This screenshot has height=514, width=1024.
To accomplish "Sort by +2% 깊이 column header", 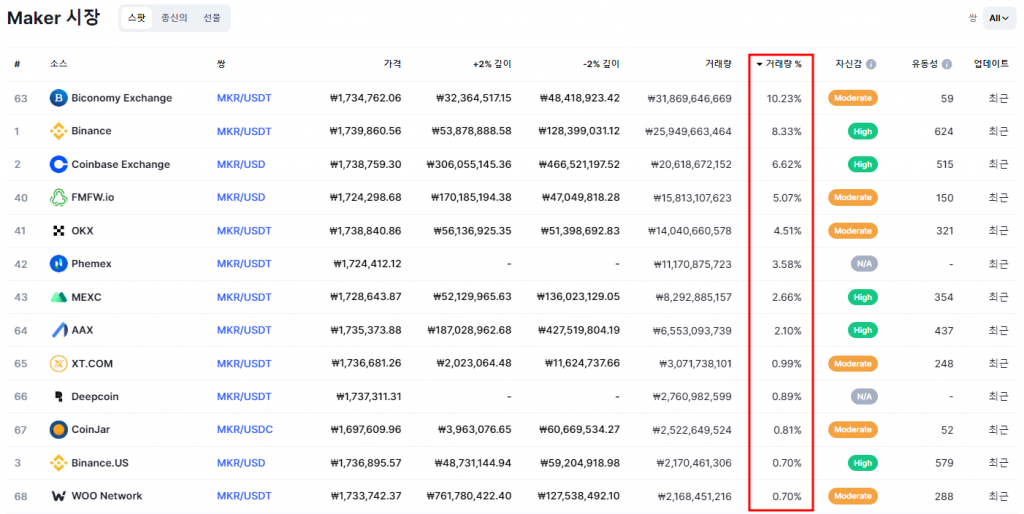I will tap(492, 64).
